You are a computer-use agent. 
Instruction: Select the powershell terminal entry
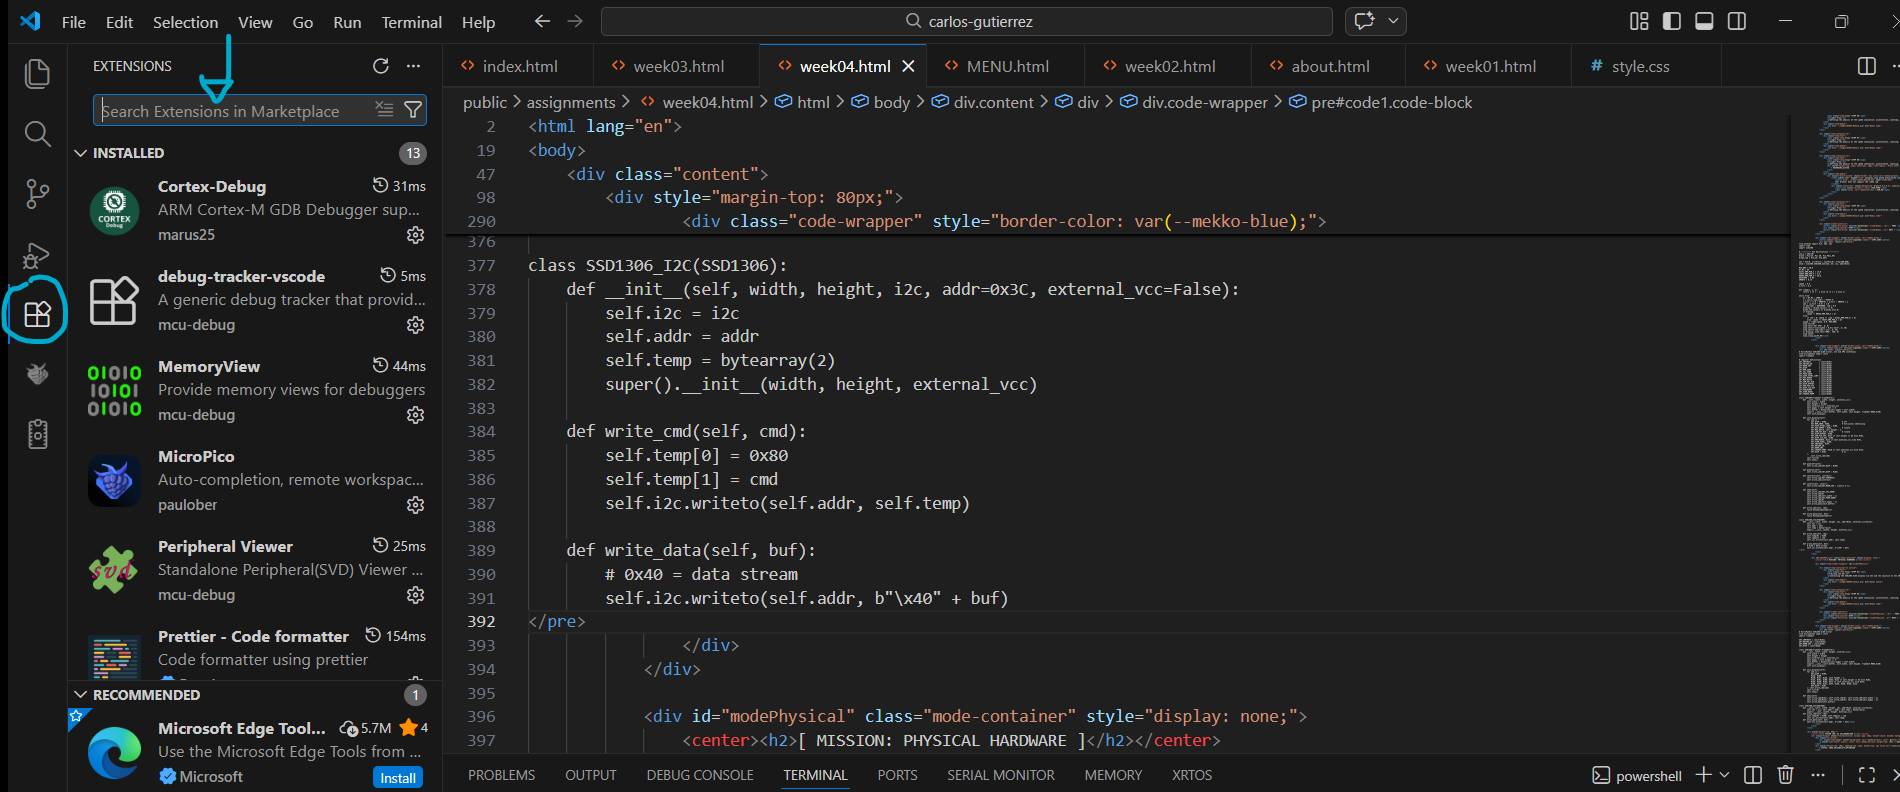(1637, 775)
